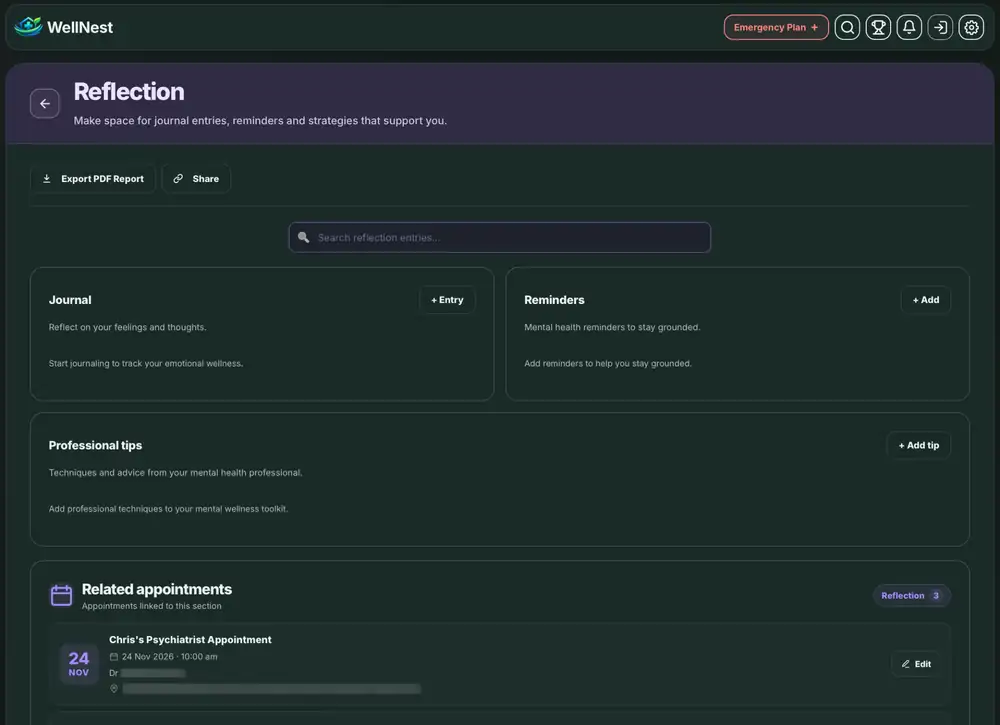The width and height of the screenshot is (1000, 725).
Task: Click "Add professional techniques to your mental wellness toolkit."
Action: (168, 509)
